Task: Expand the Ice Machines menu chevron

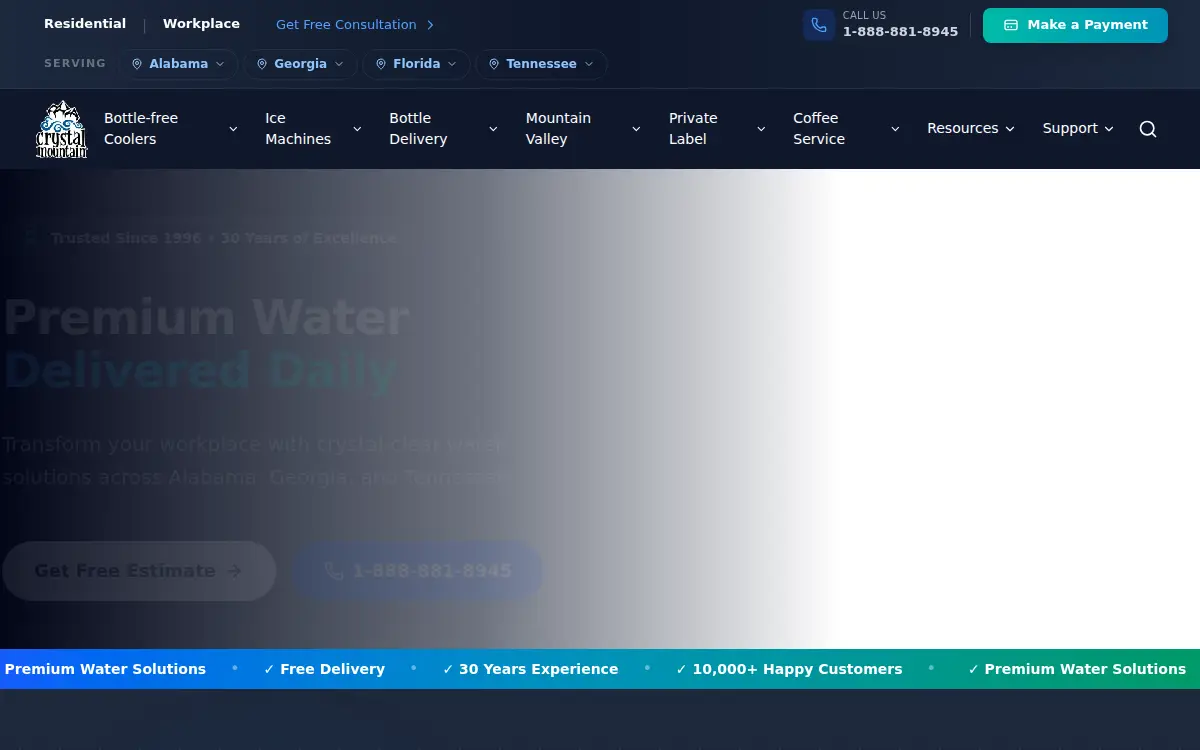Action: point(357,129)
